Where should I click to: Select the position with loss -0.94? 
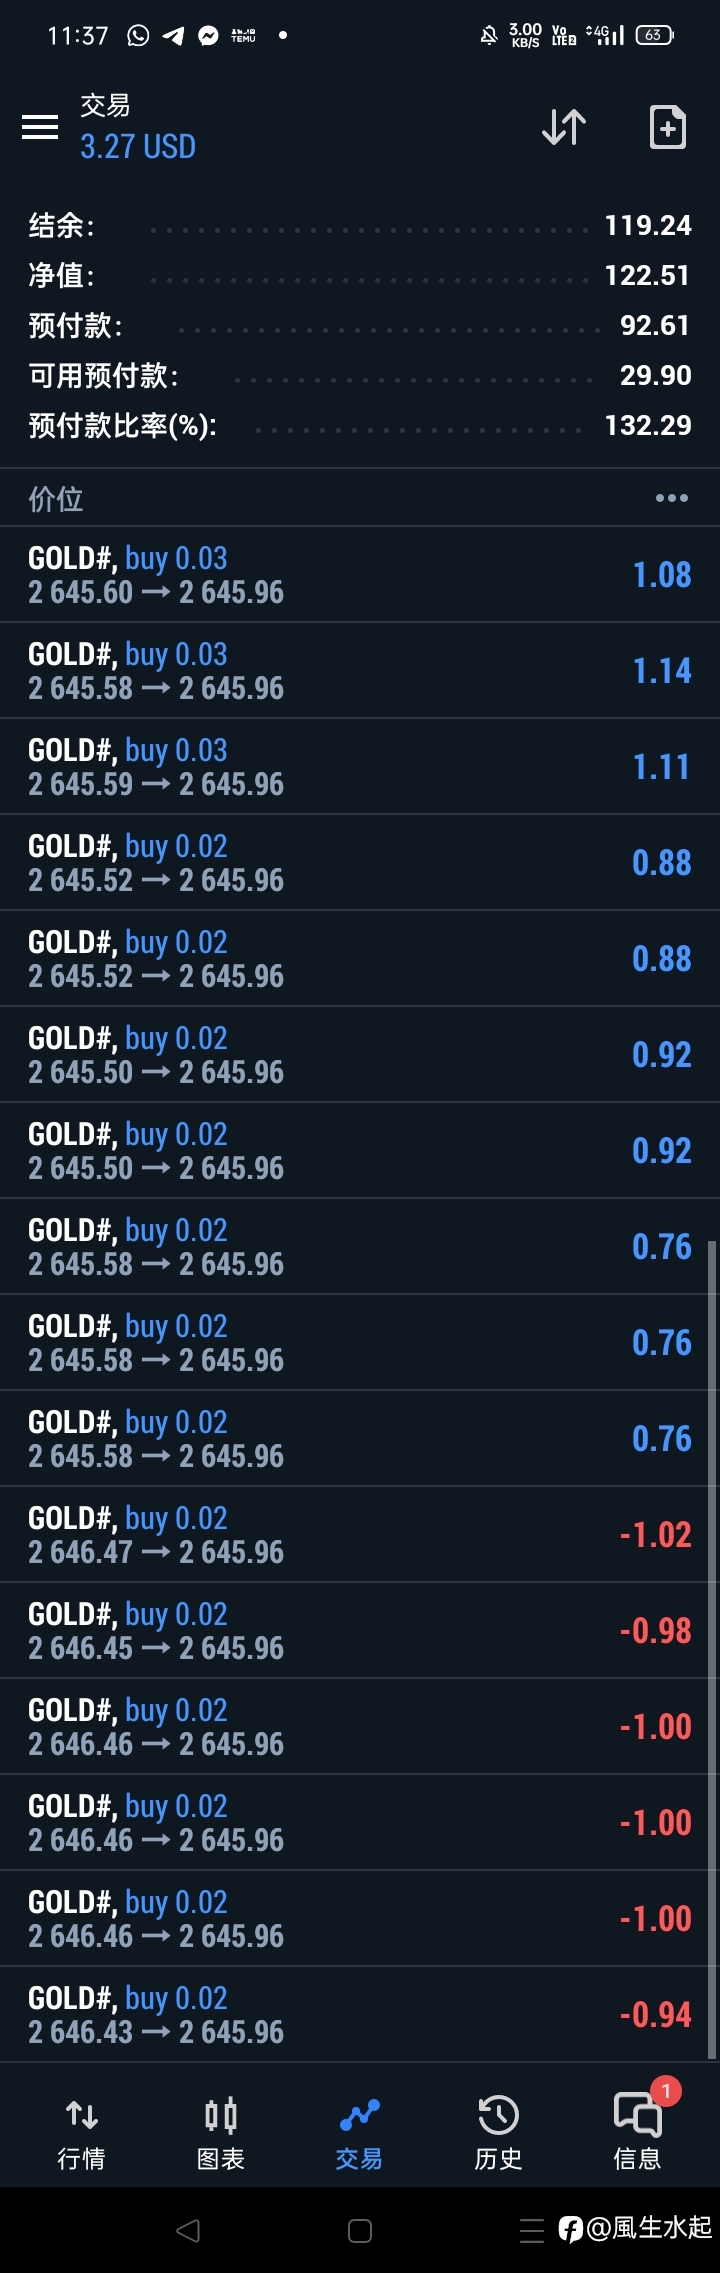(x=360, y=2015)
